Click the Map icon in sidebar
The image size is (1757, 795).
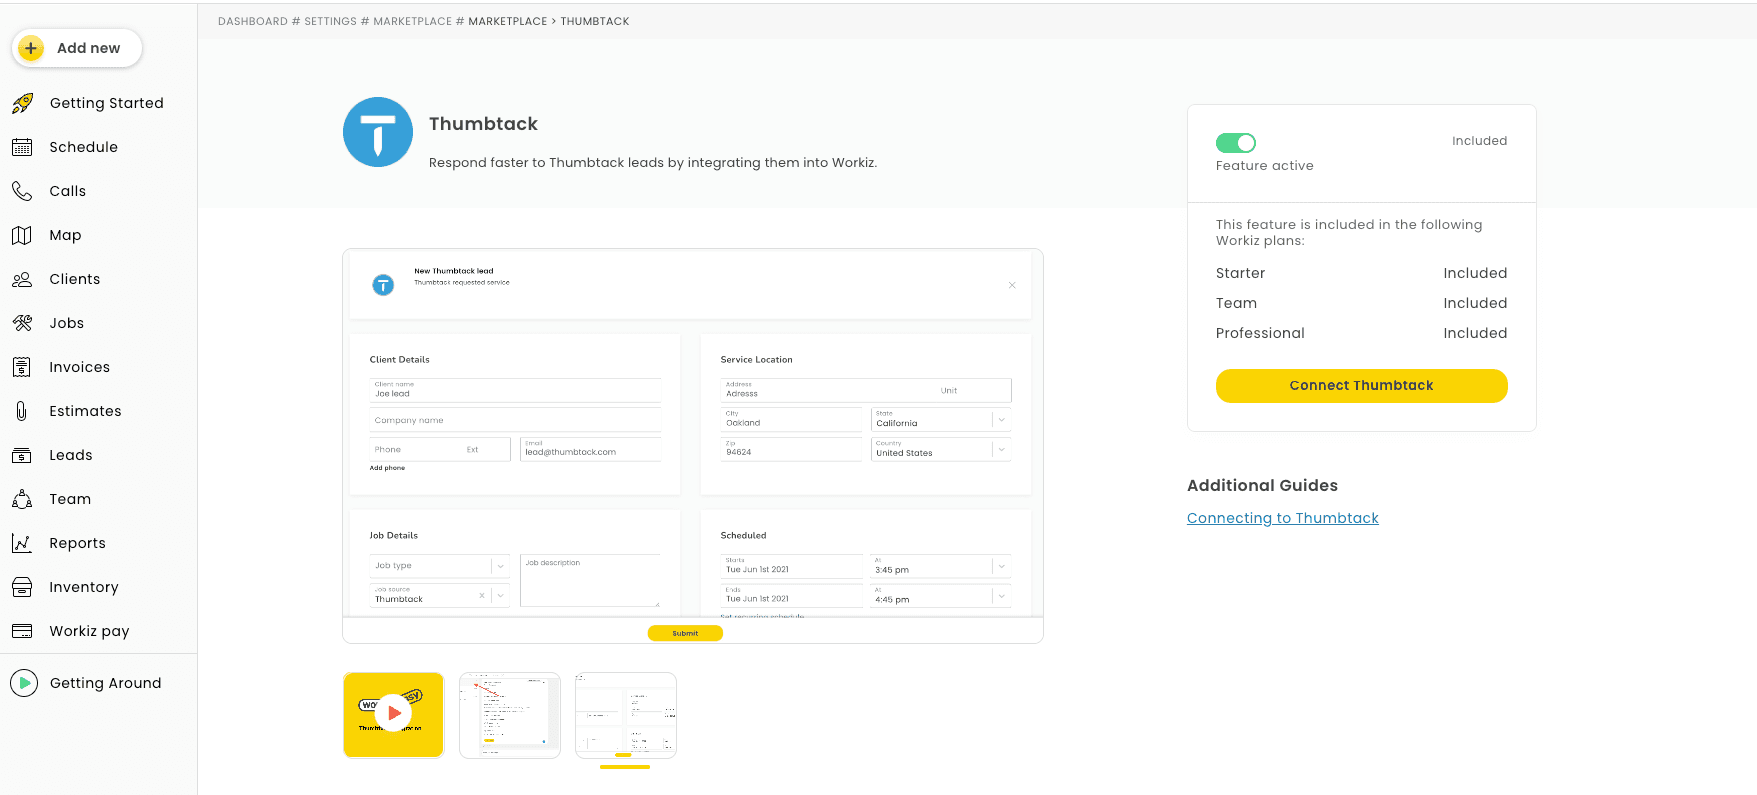22,235
